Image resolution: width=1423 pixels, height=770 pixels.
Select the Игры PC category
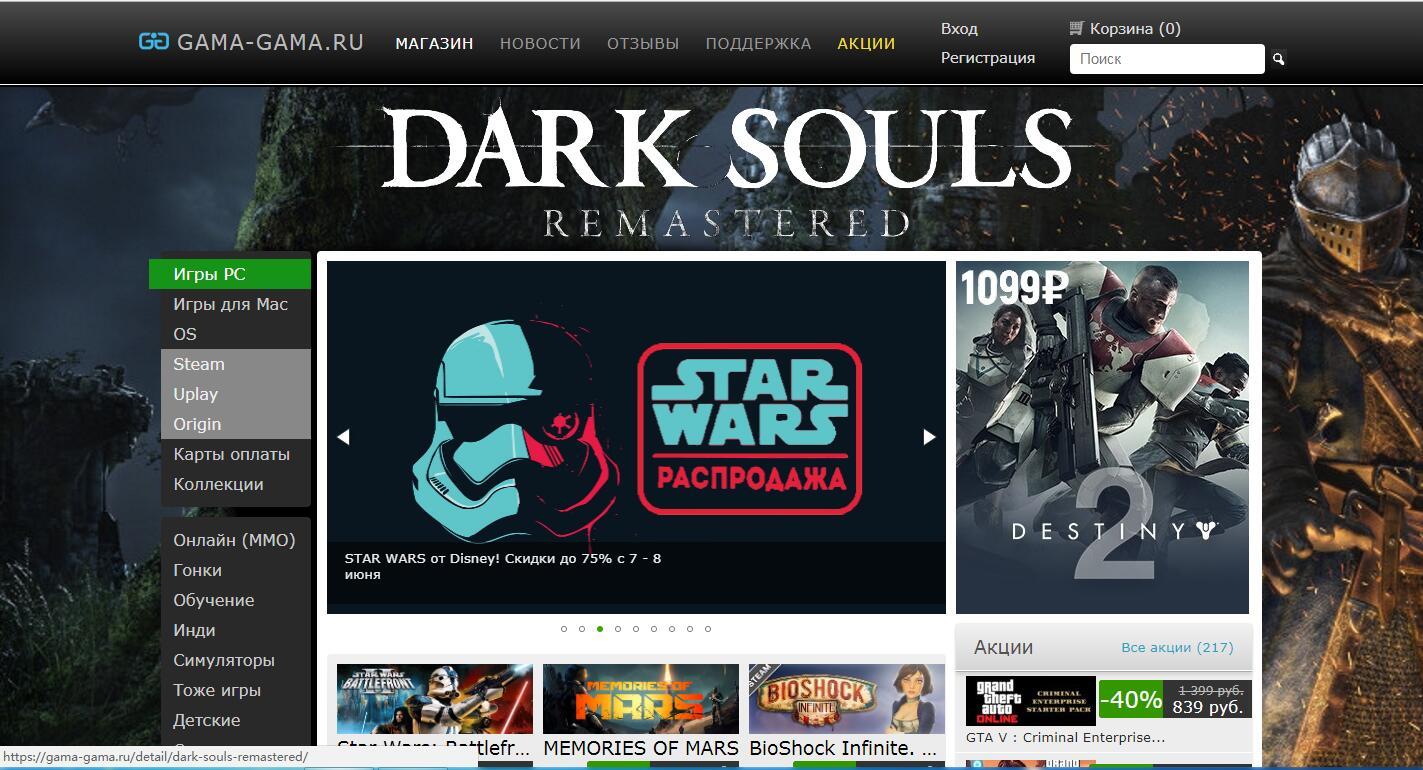point(230,274)
